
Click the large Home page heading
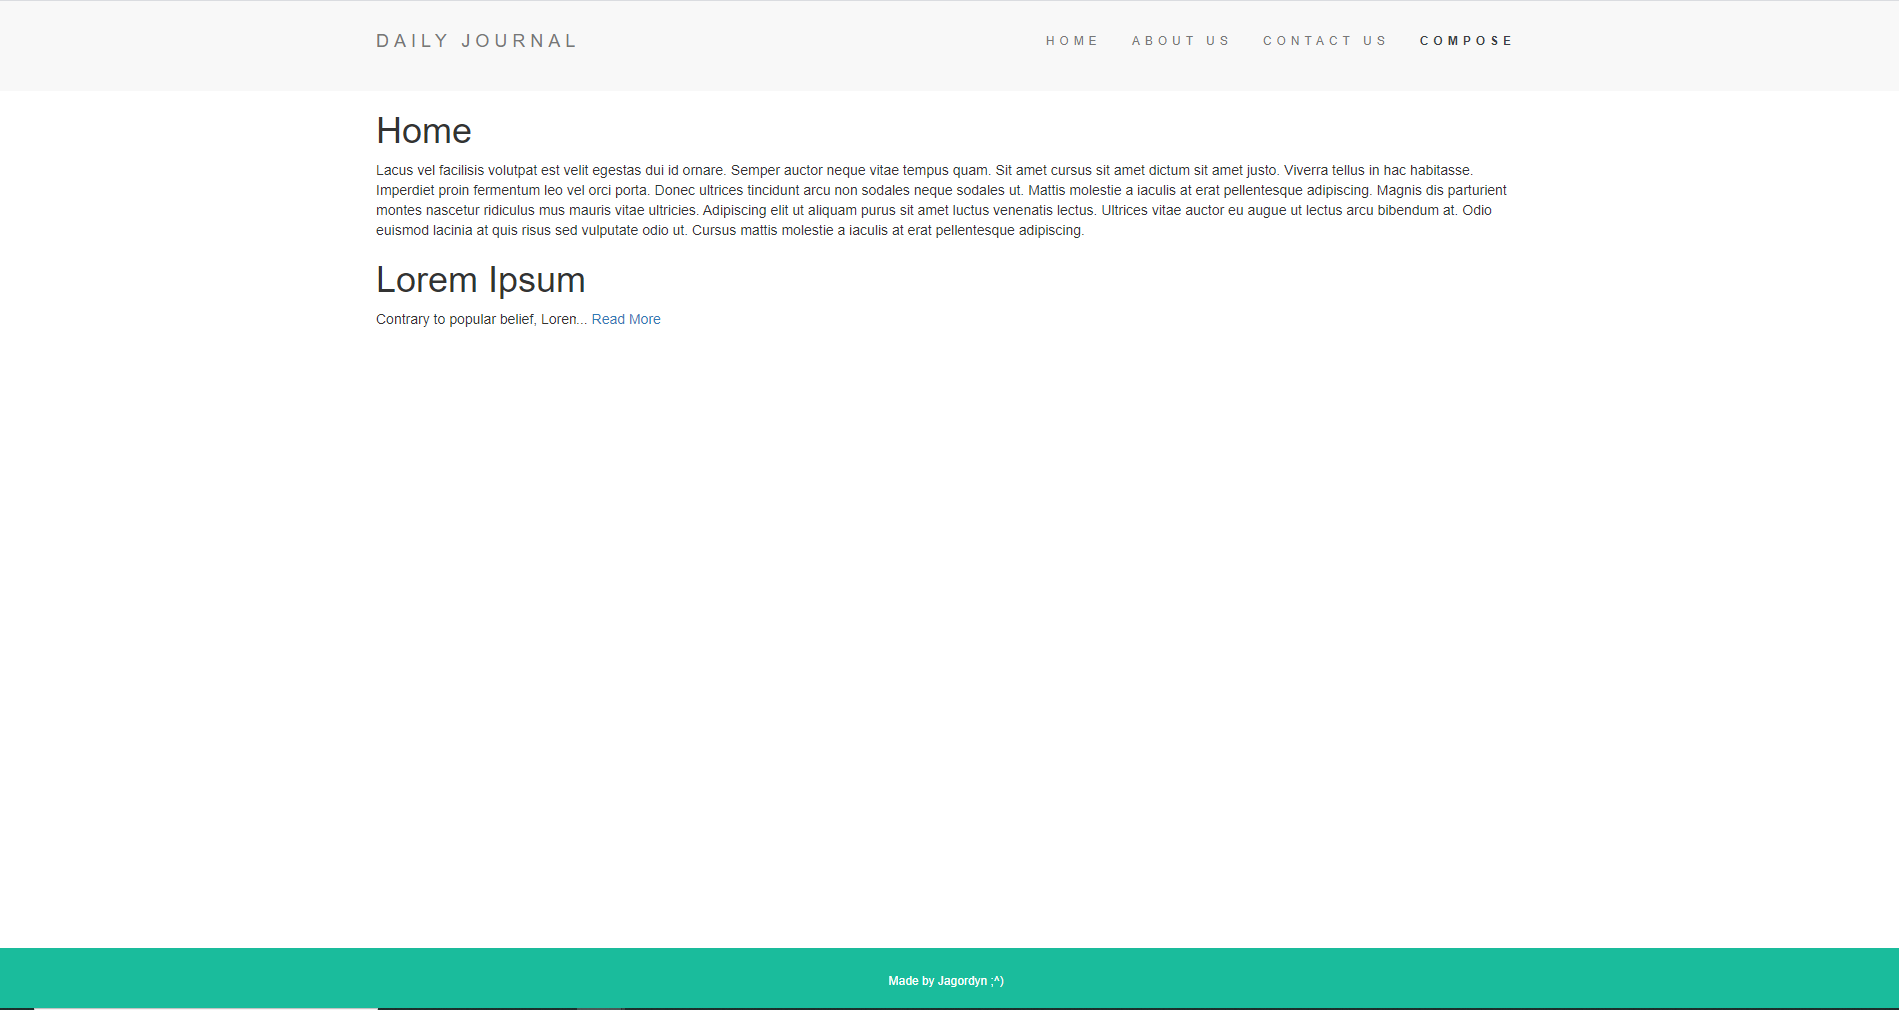pyautogui.click(x=423, y=131)
